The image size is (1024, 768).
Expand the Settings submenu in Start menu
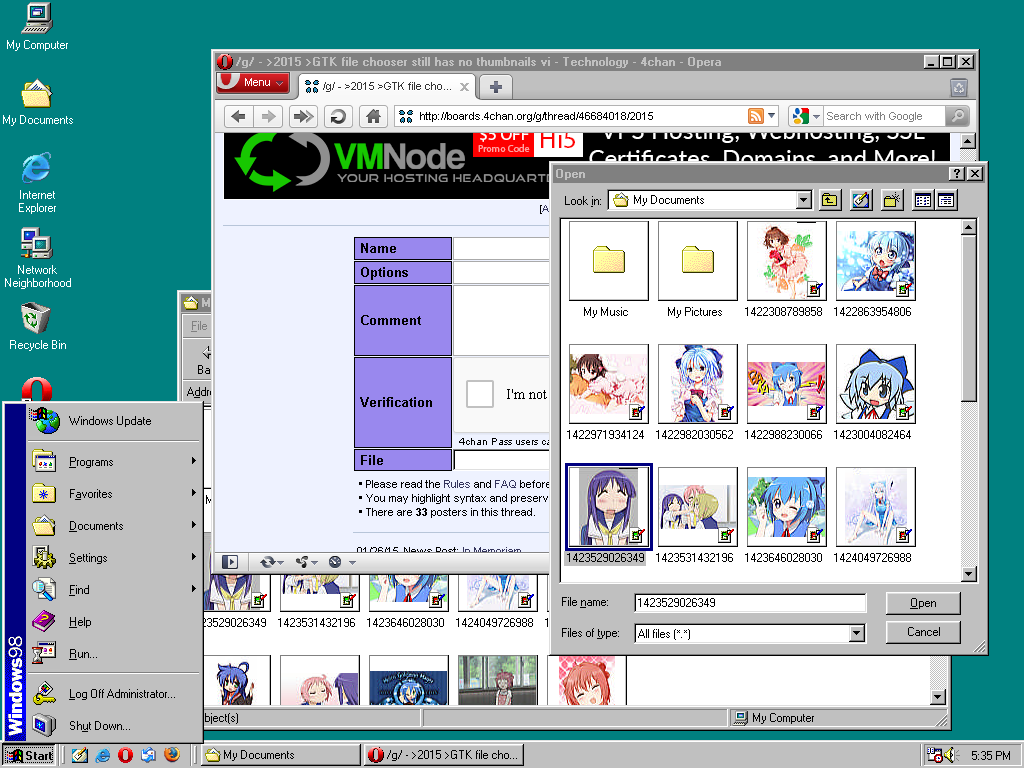click(114, 558)
